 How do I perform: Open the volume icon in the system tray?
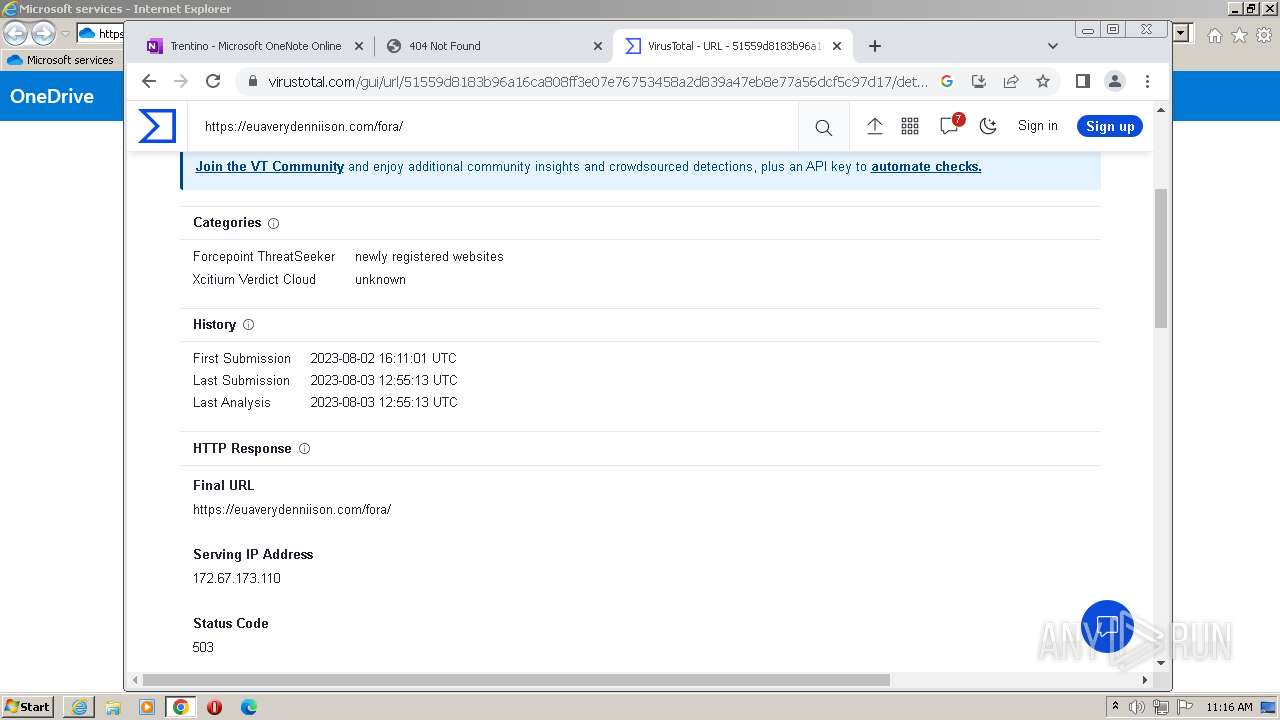[1137, 707]
